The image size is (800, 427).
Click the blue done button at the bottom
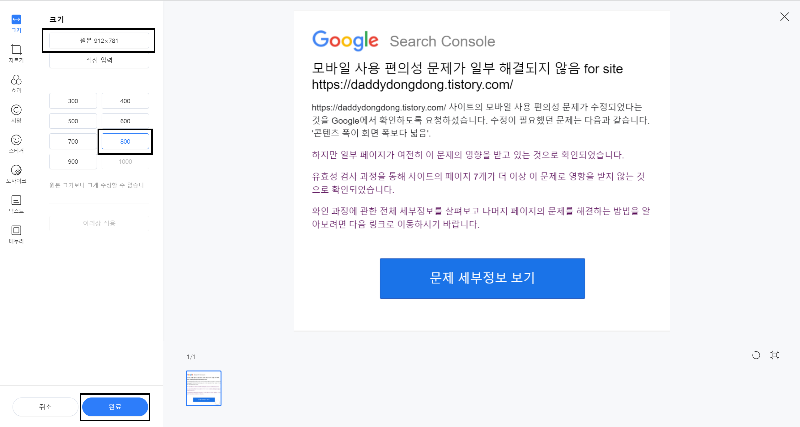[115, 407]
